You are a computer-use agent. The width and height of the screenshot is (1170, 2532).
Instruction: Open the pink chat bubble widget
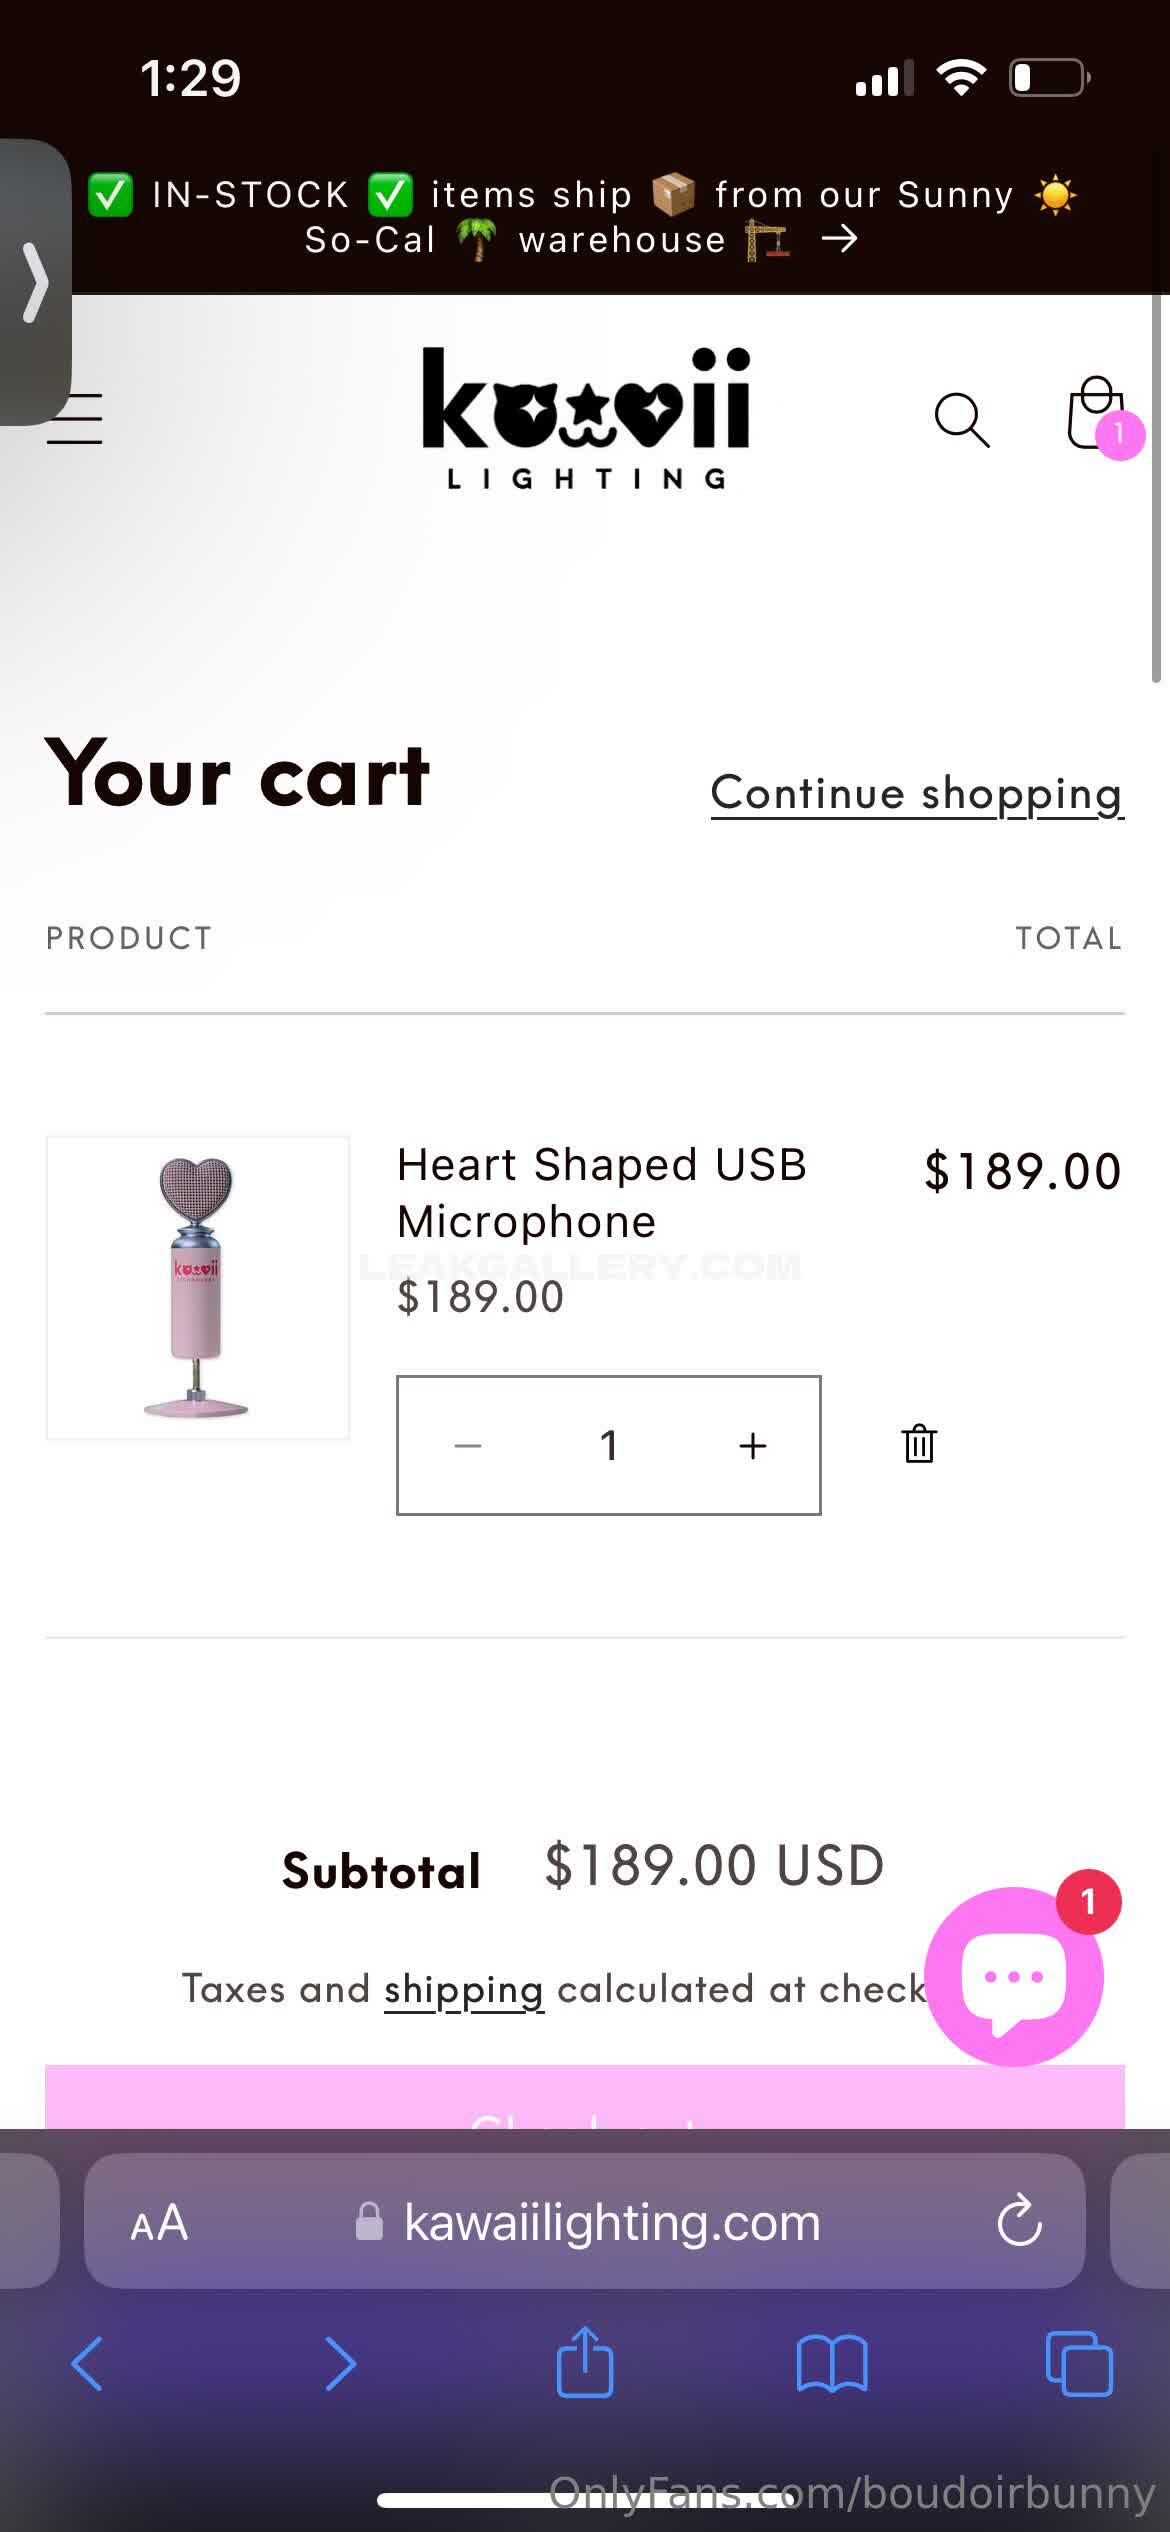coord(1014,1976)
